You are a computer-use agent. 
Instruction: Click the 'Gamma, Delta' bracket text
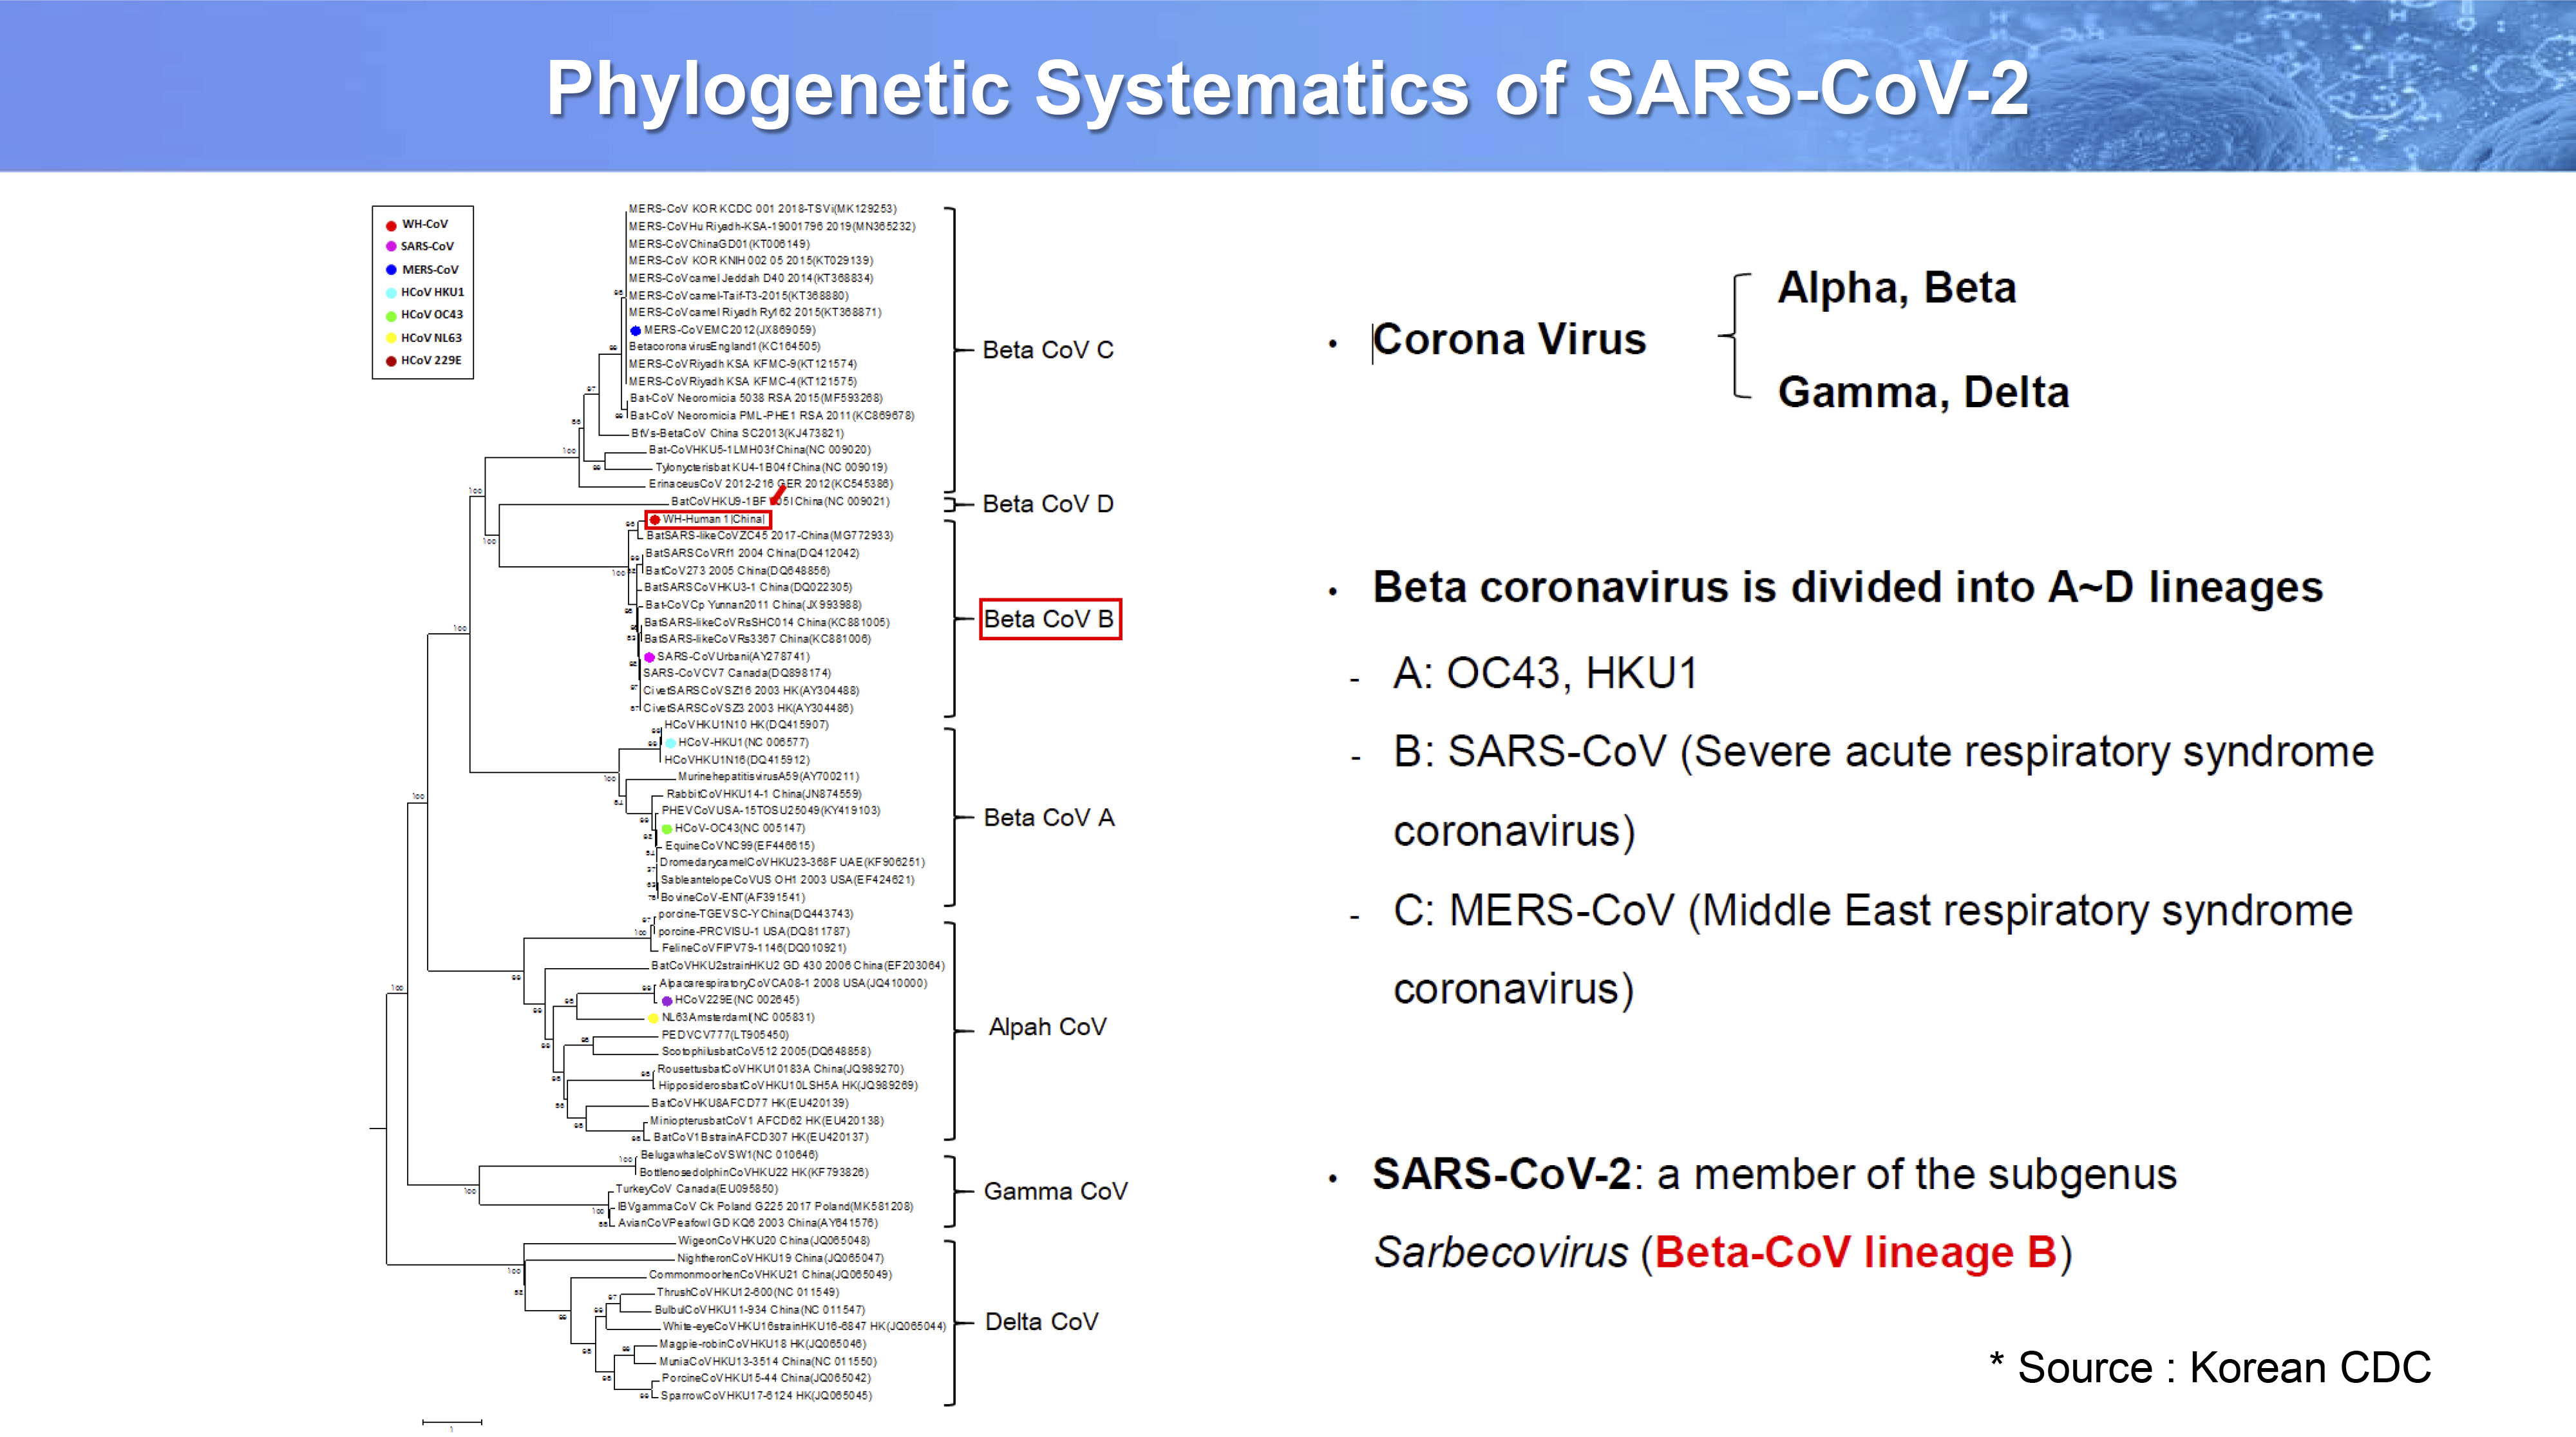click(1923, 392)
